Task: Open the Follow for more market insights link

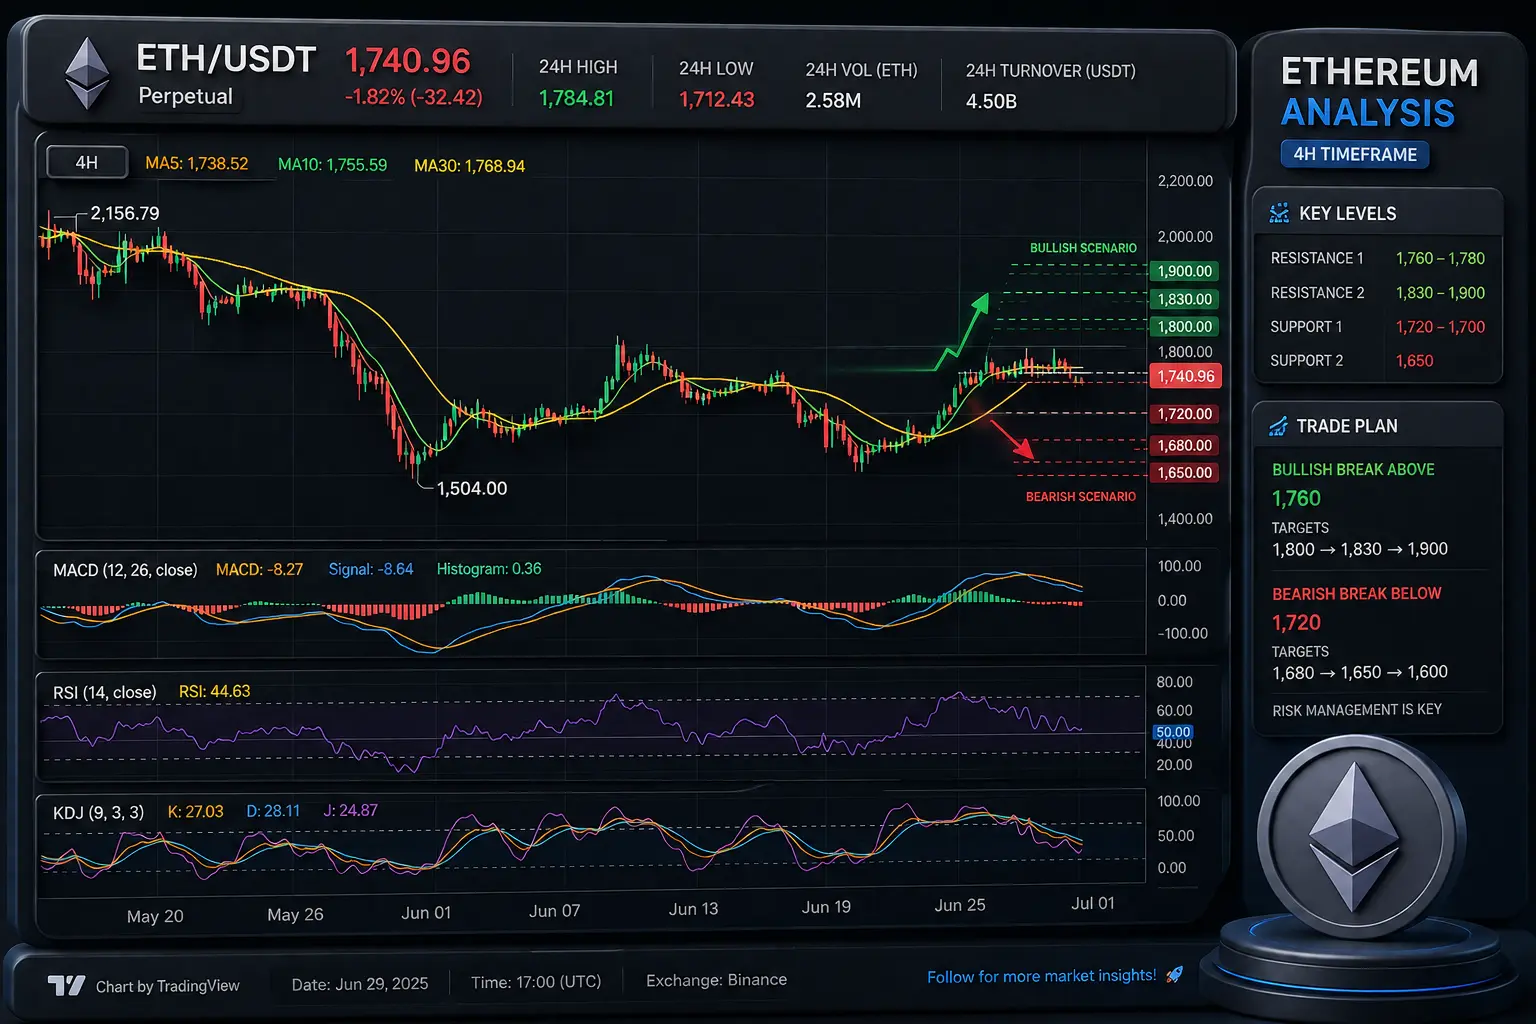Action: 1041,976
